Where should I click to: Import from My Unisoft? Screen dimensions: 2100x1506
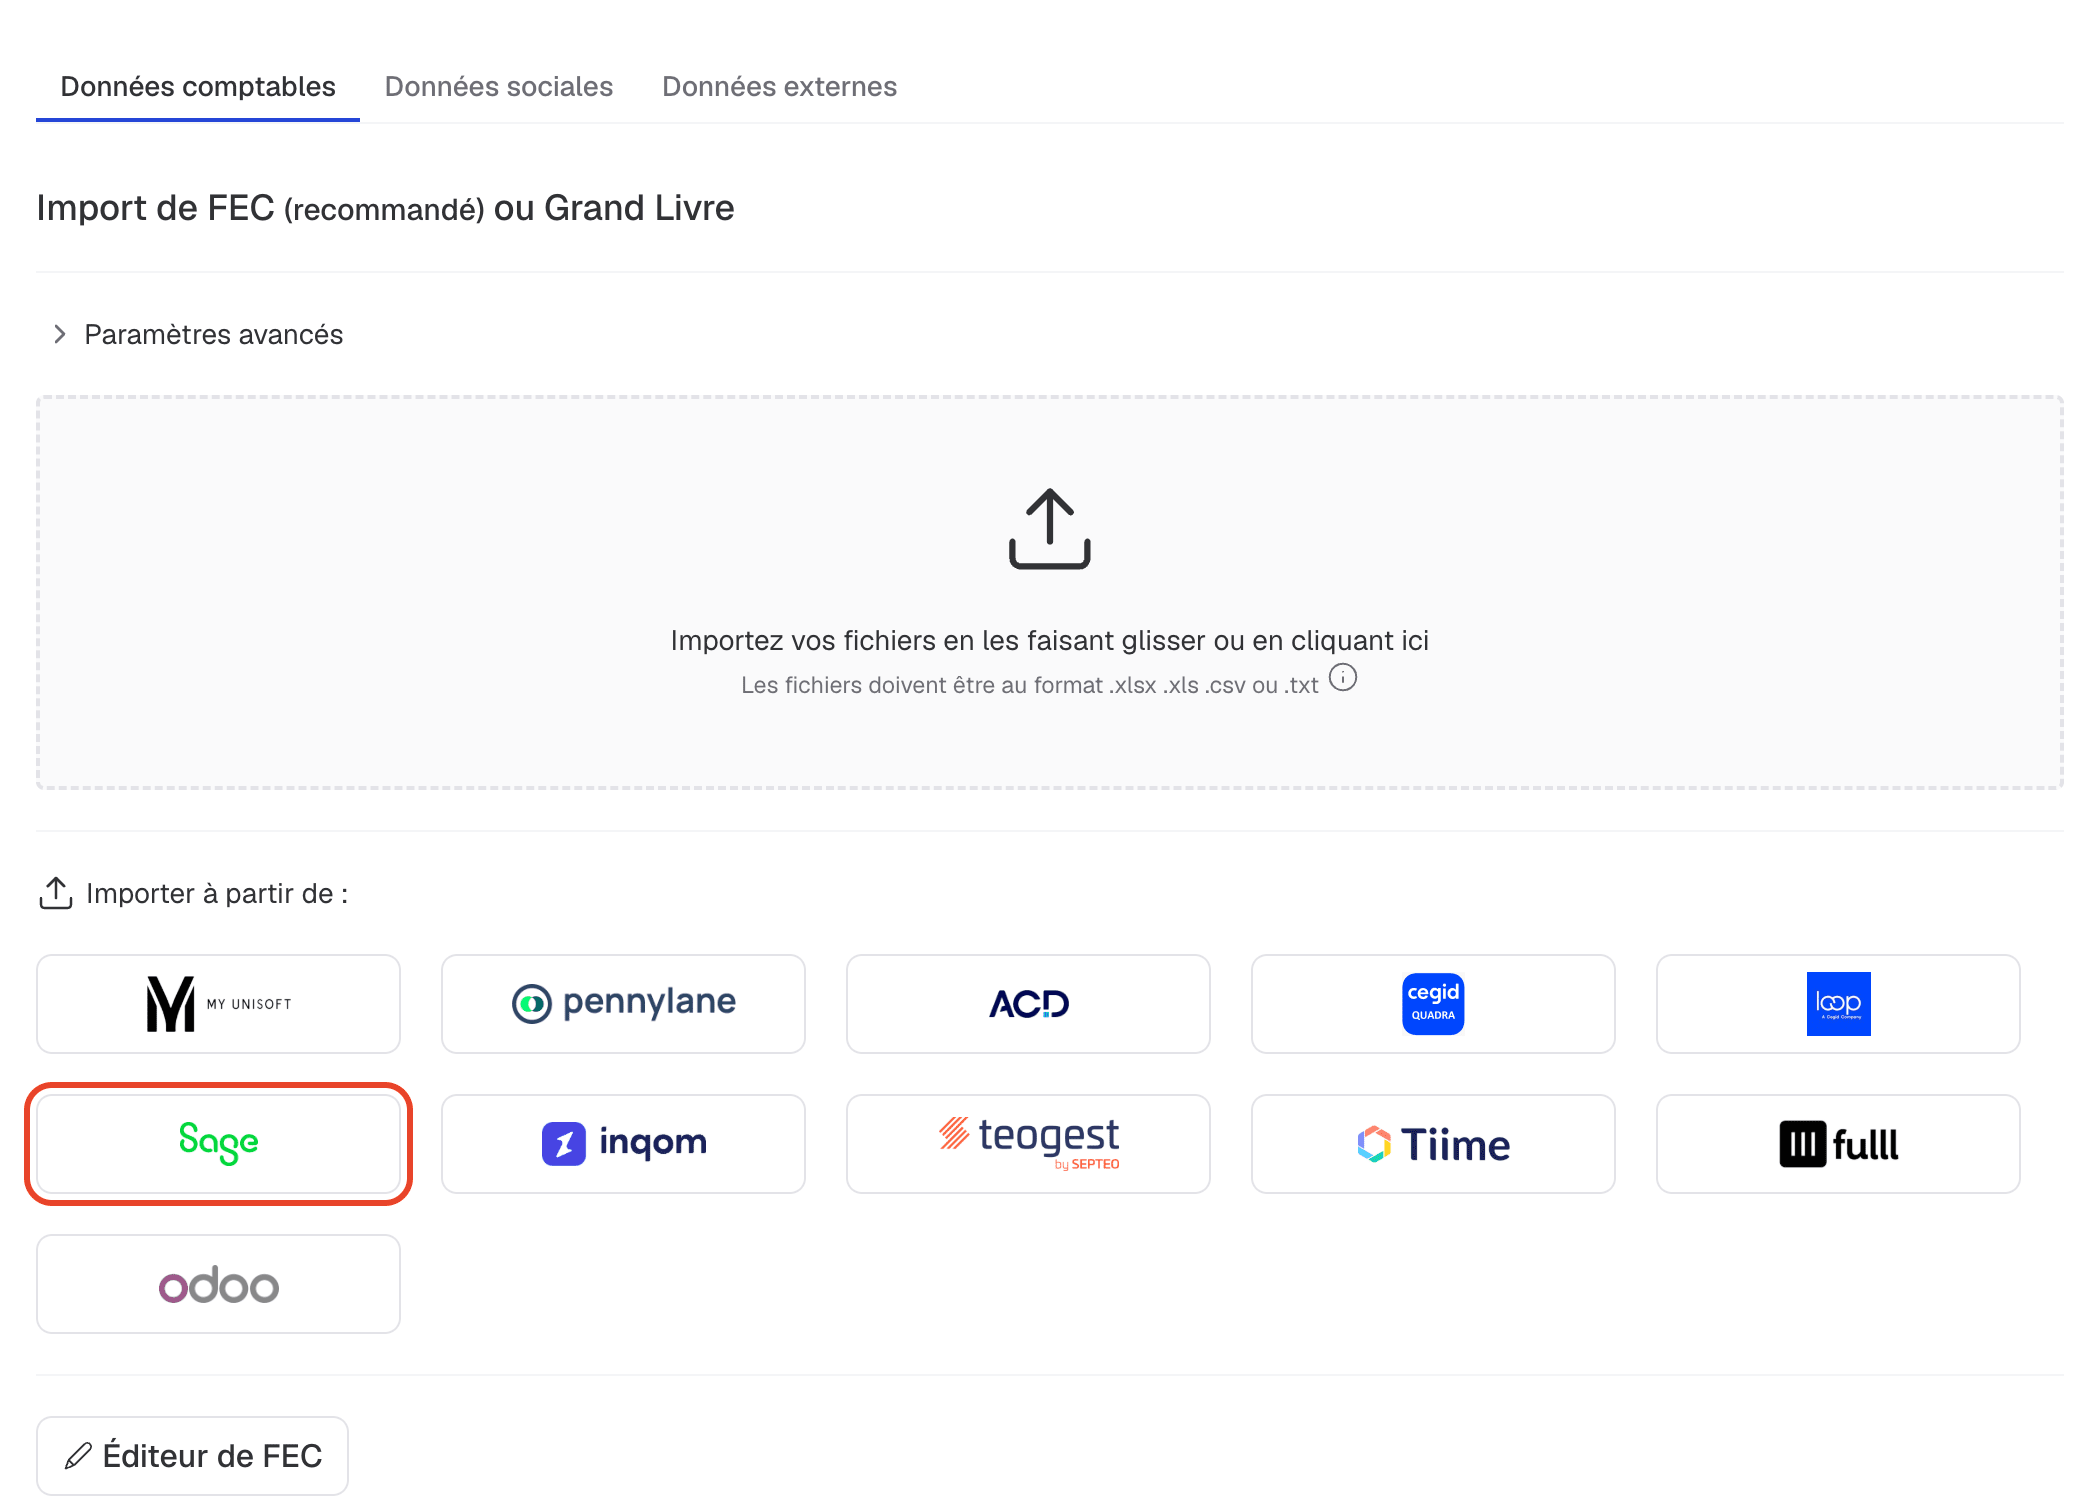click(x=219, y=1004)
